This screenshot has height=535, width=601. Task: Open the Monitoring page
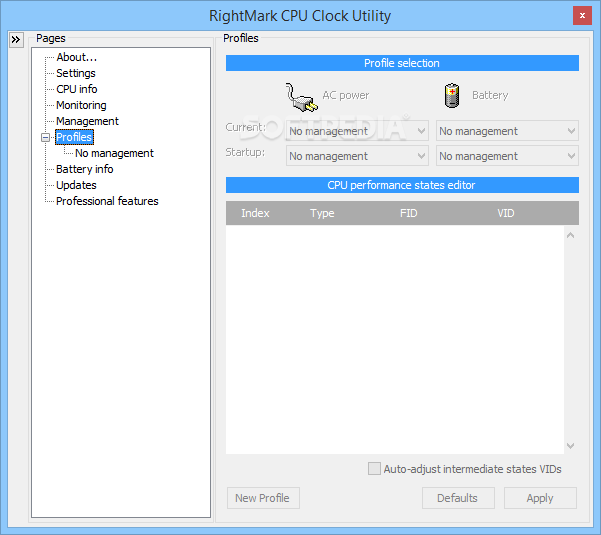pos(81,105)
